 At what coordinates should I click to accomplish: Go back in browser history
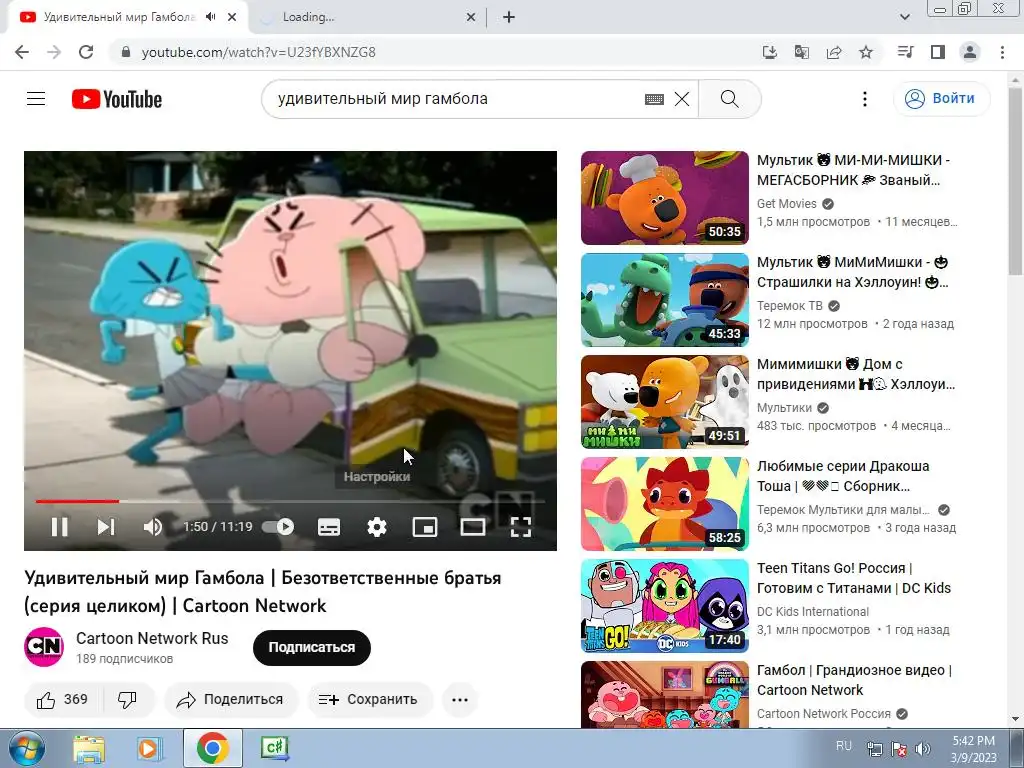[22, 52]
